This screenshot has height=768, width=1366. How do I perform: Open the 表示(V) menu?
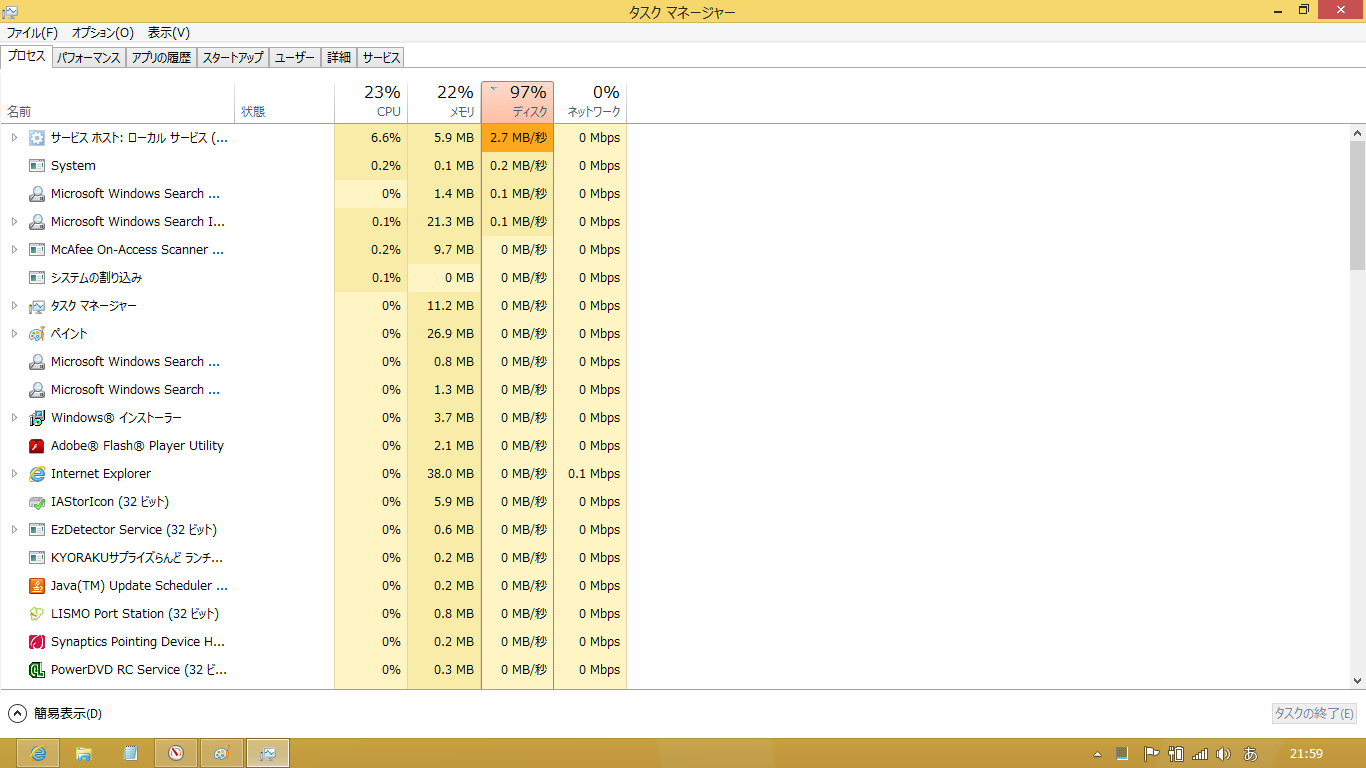click(169, 33)
